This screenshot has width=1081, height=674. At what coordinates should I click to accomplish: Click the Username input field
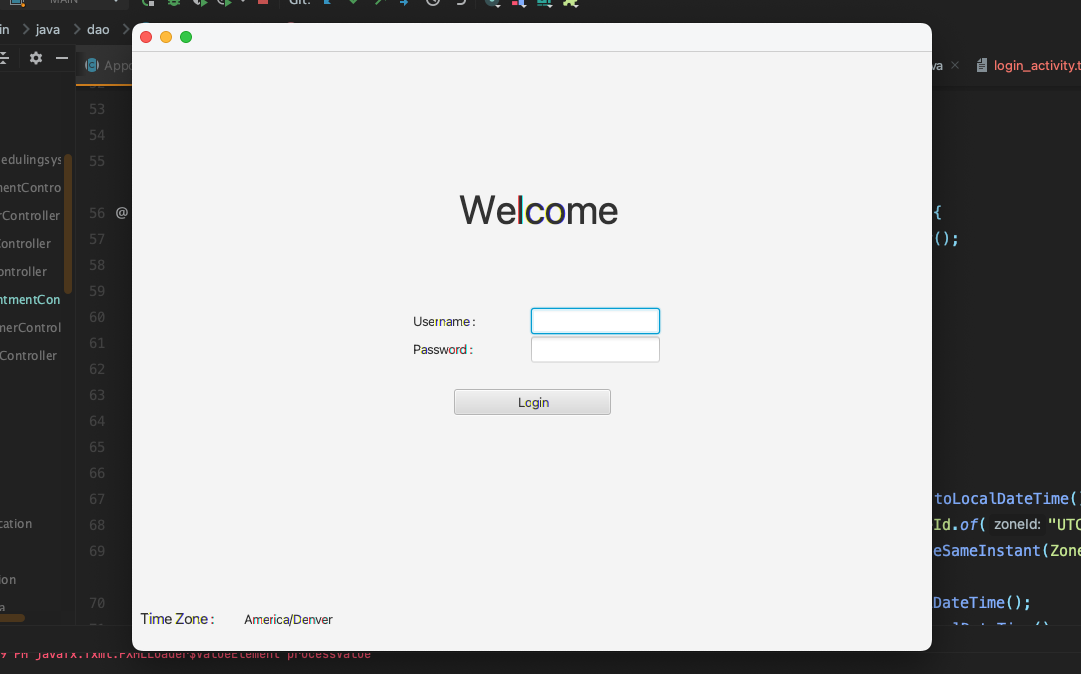point(595,321)
